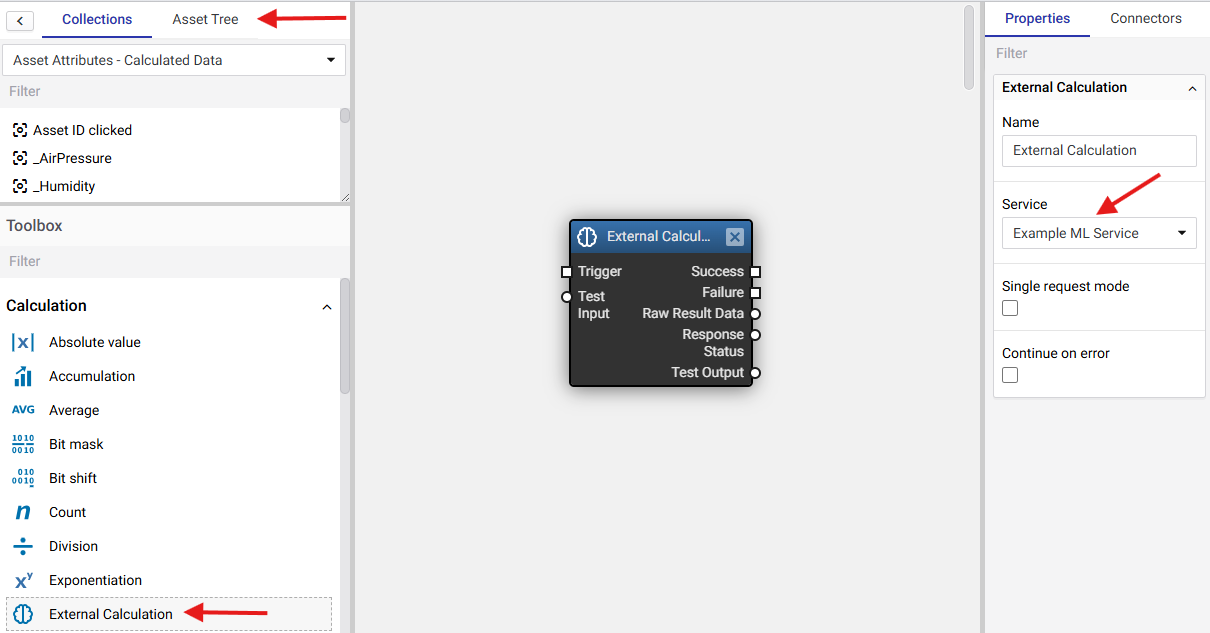
Task: Select the Bit mask icon
Action: pos(23,444)
